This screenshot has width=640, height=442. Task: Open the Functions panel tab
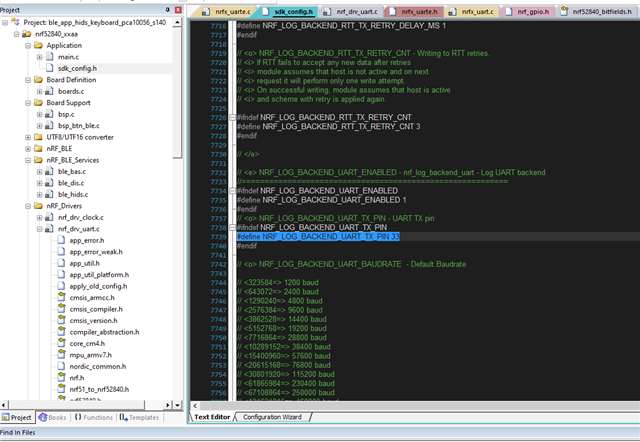click(x=93, y=418)
